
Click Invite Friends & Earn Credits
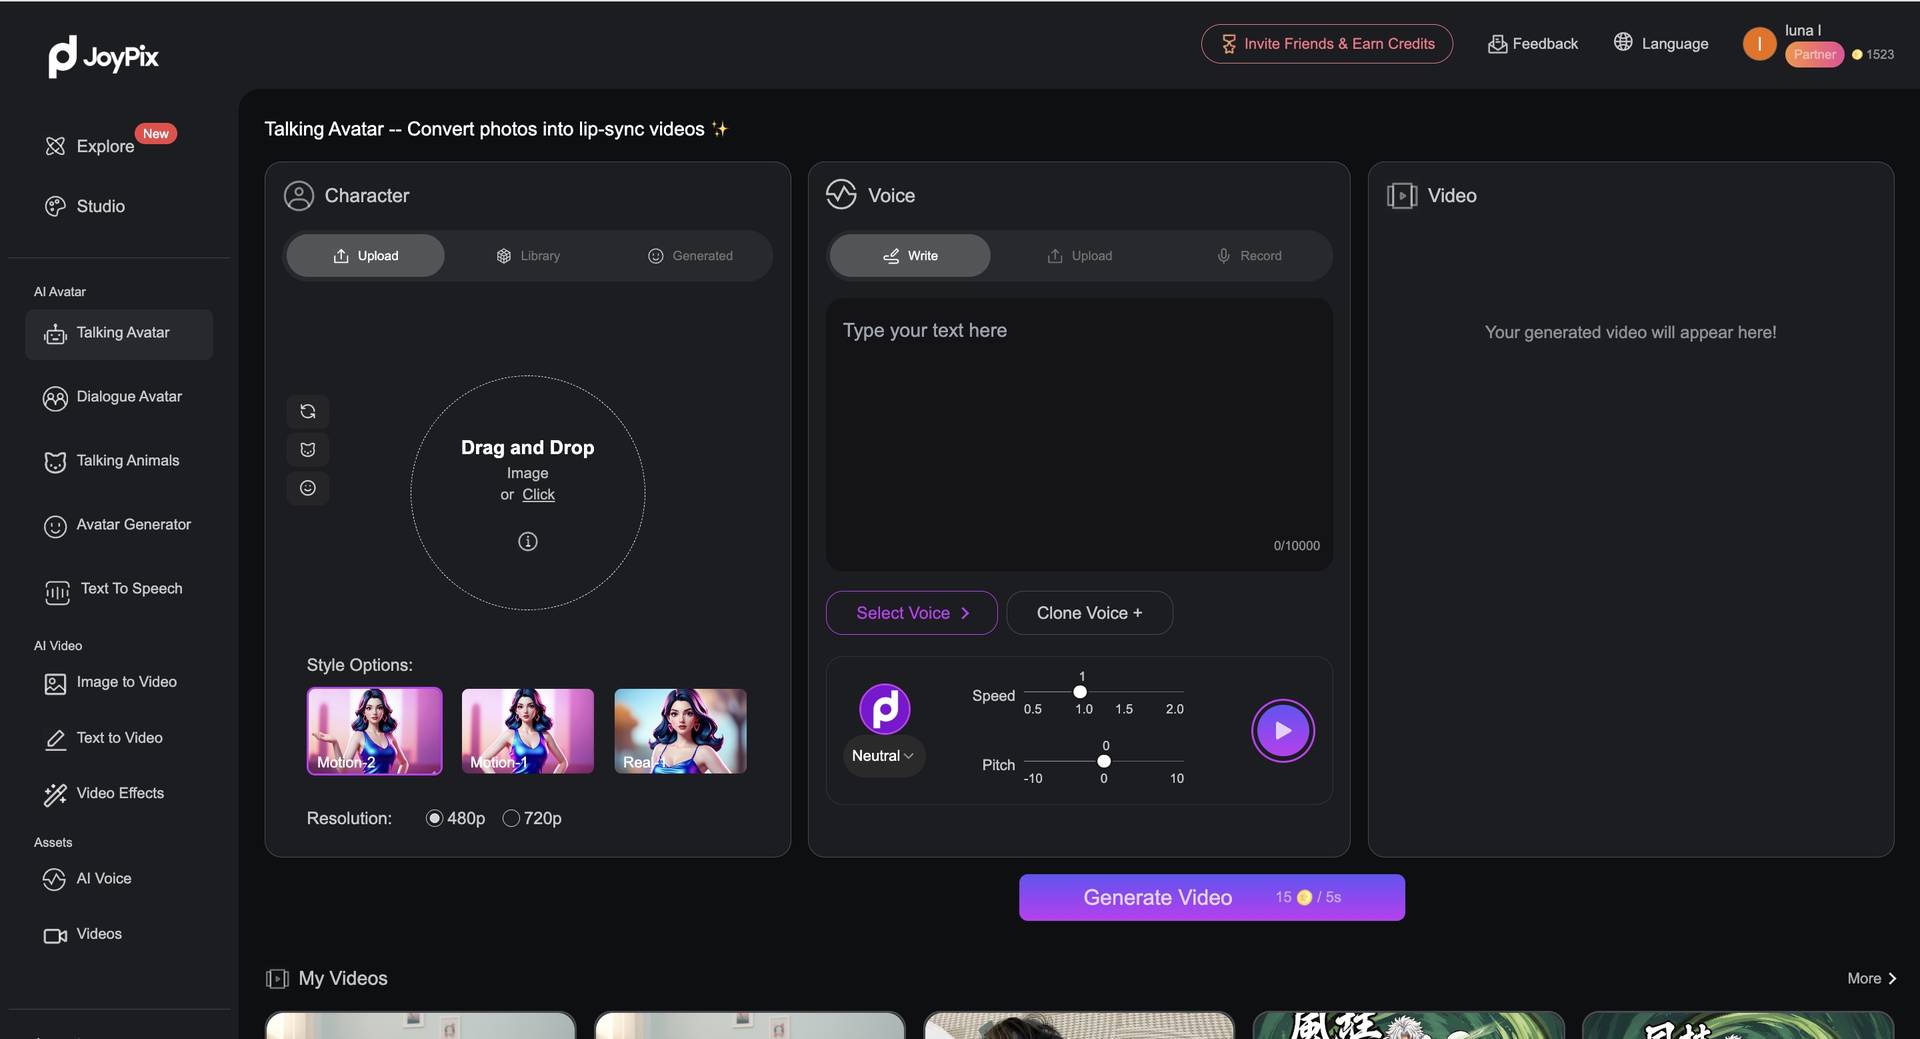pyautogui.click(x=1326, y=44)
